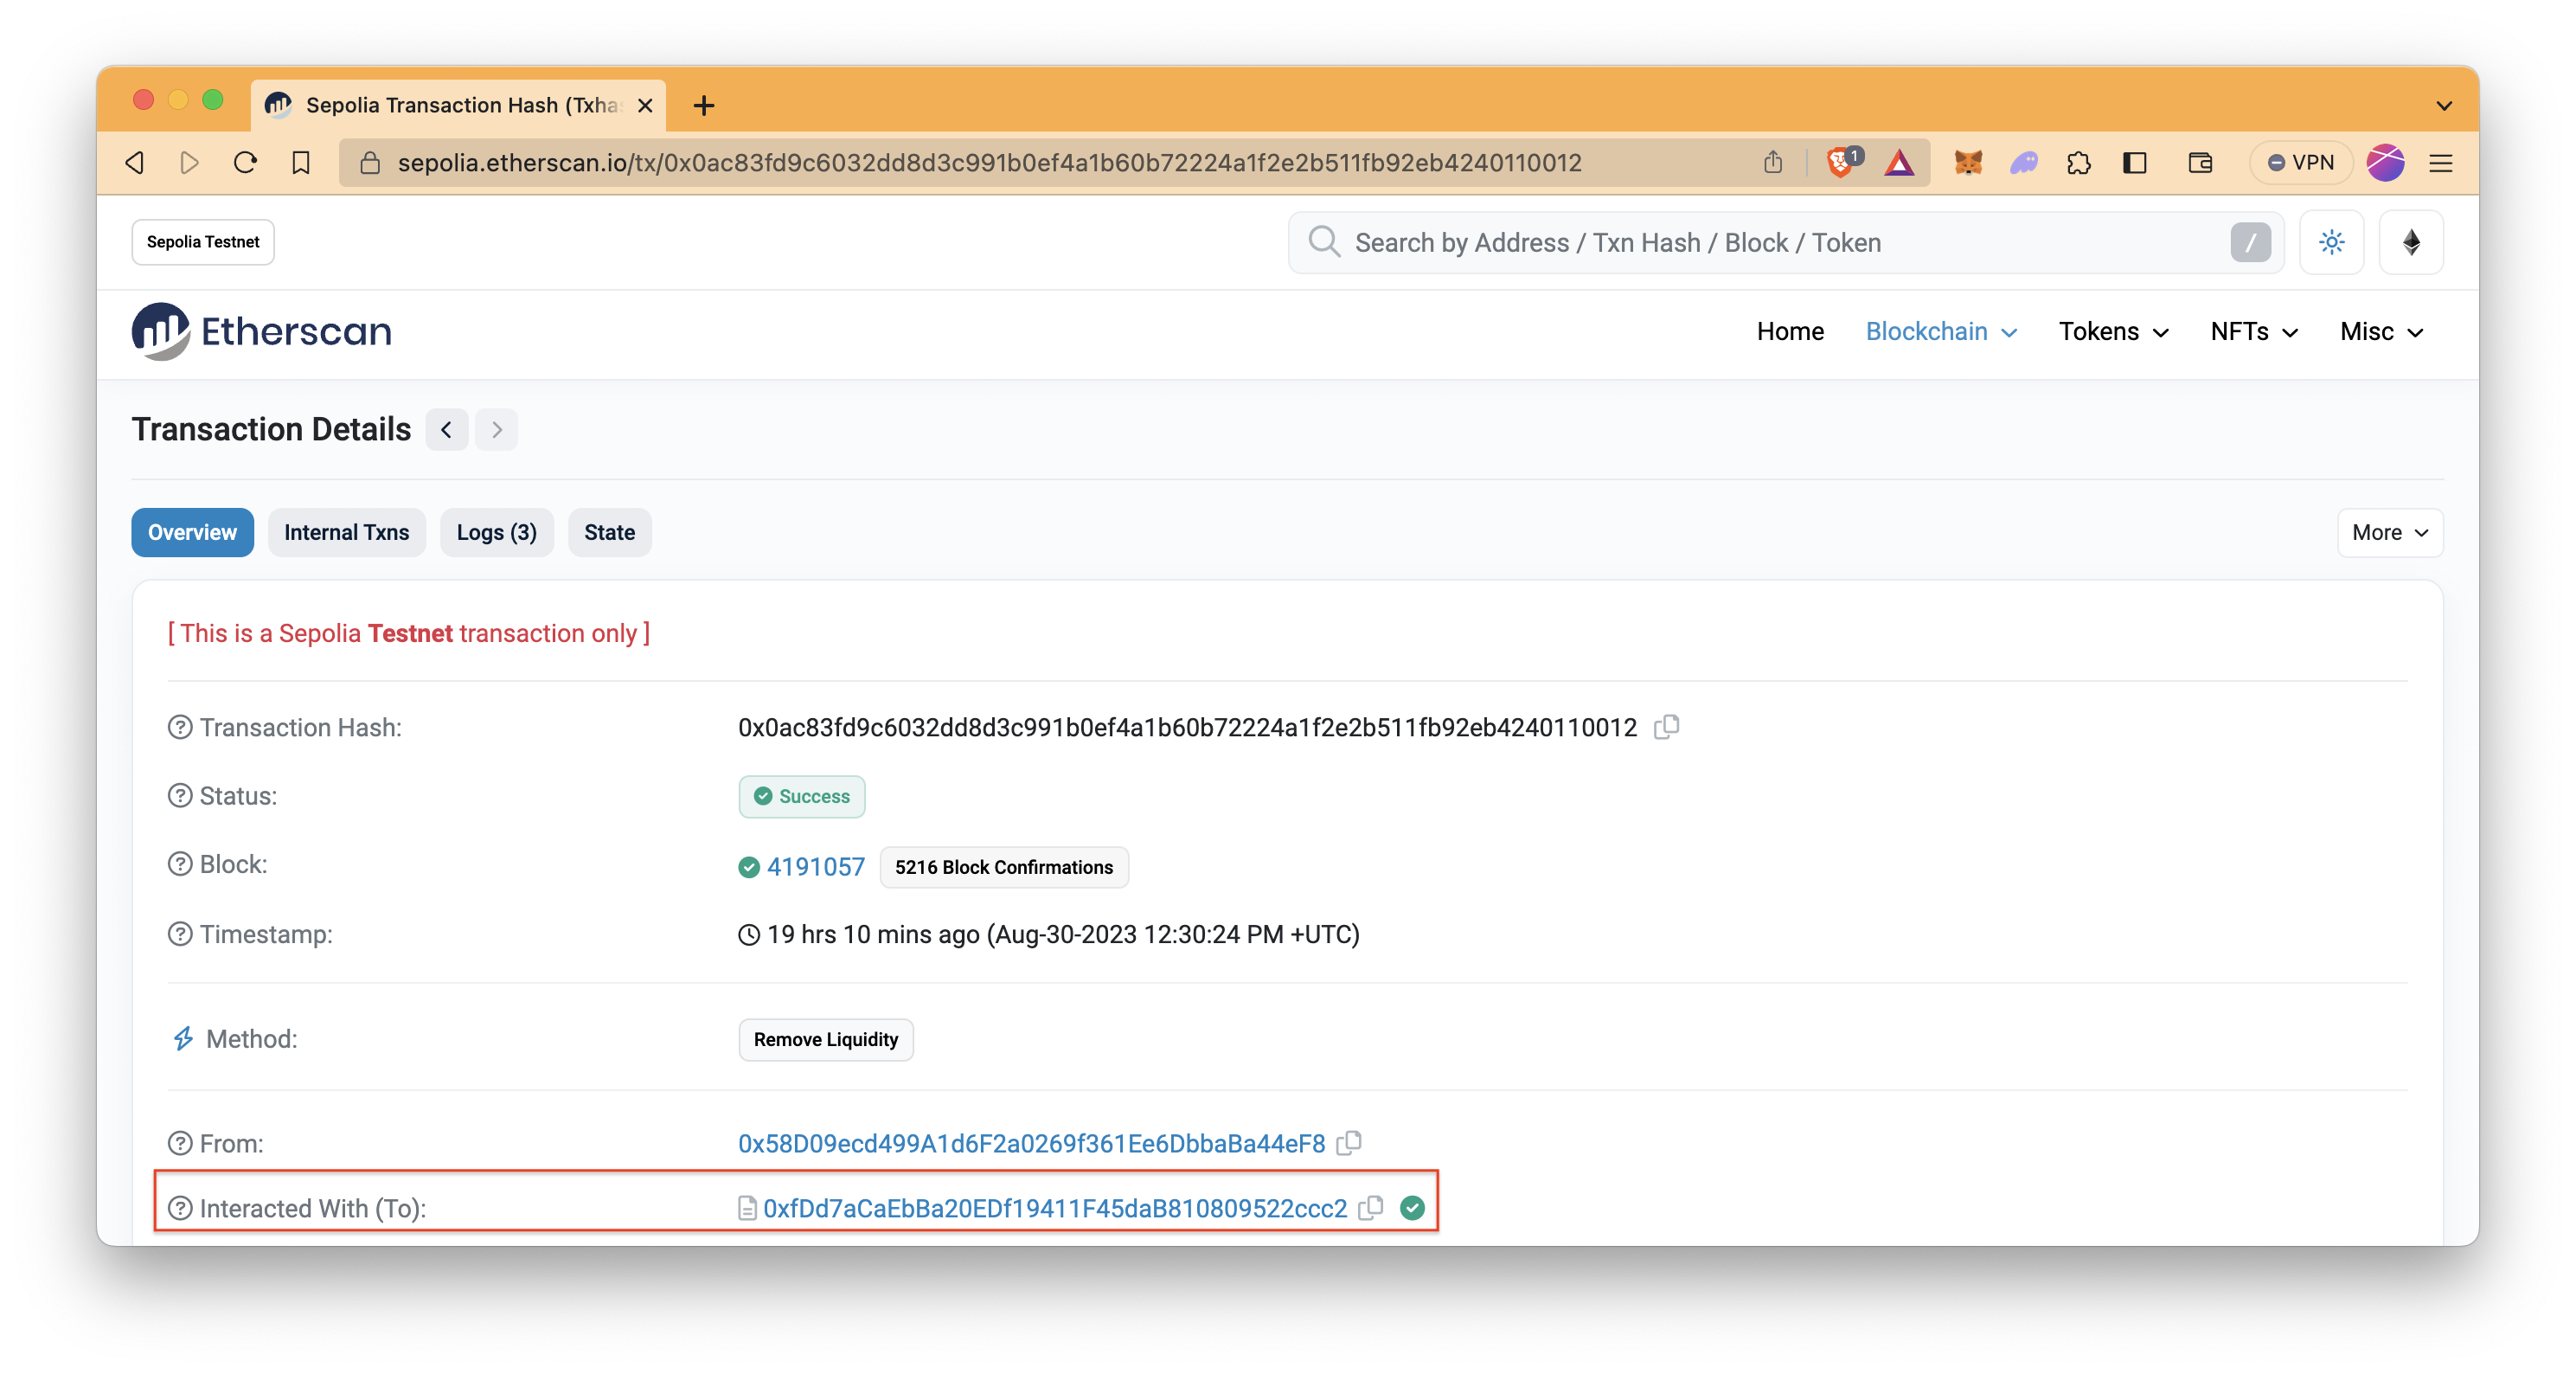This screenshot has height=1374, width=2576.
Task: Open the purple ghost wallet extension
Action: coord(2023,163)
